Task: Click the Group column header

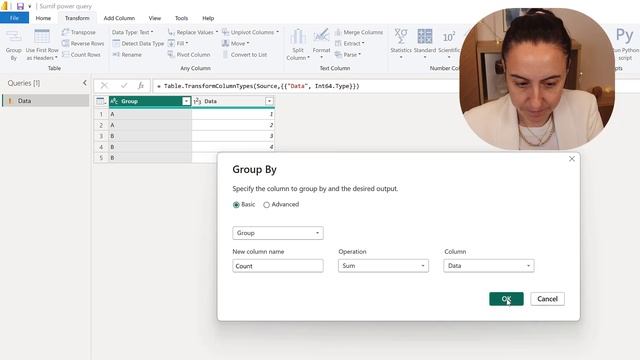Action: click(x=150, y=101)
